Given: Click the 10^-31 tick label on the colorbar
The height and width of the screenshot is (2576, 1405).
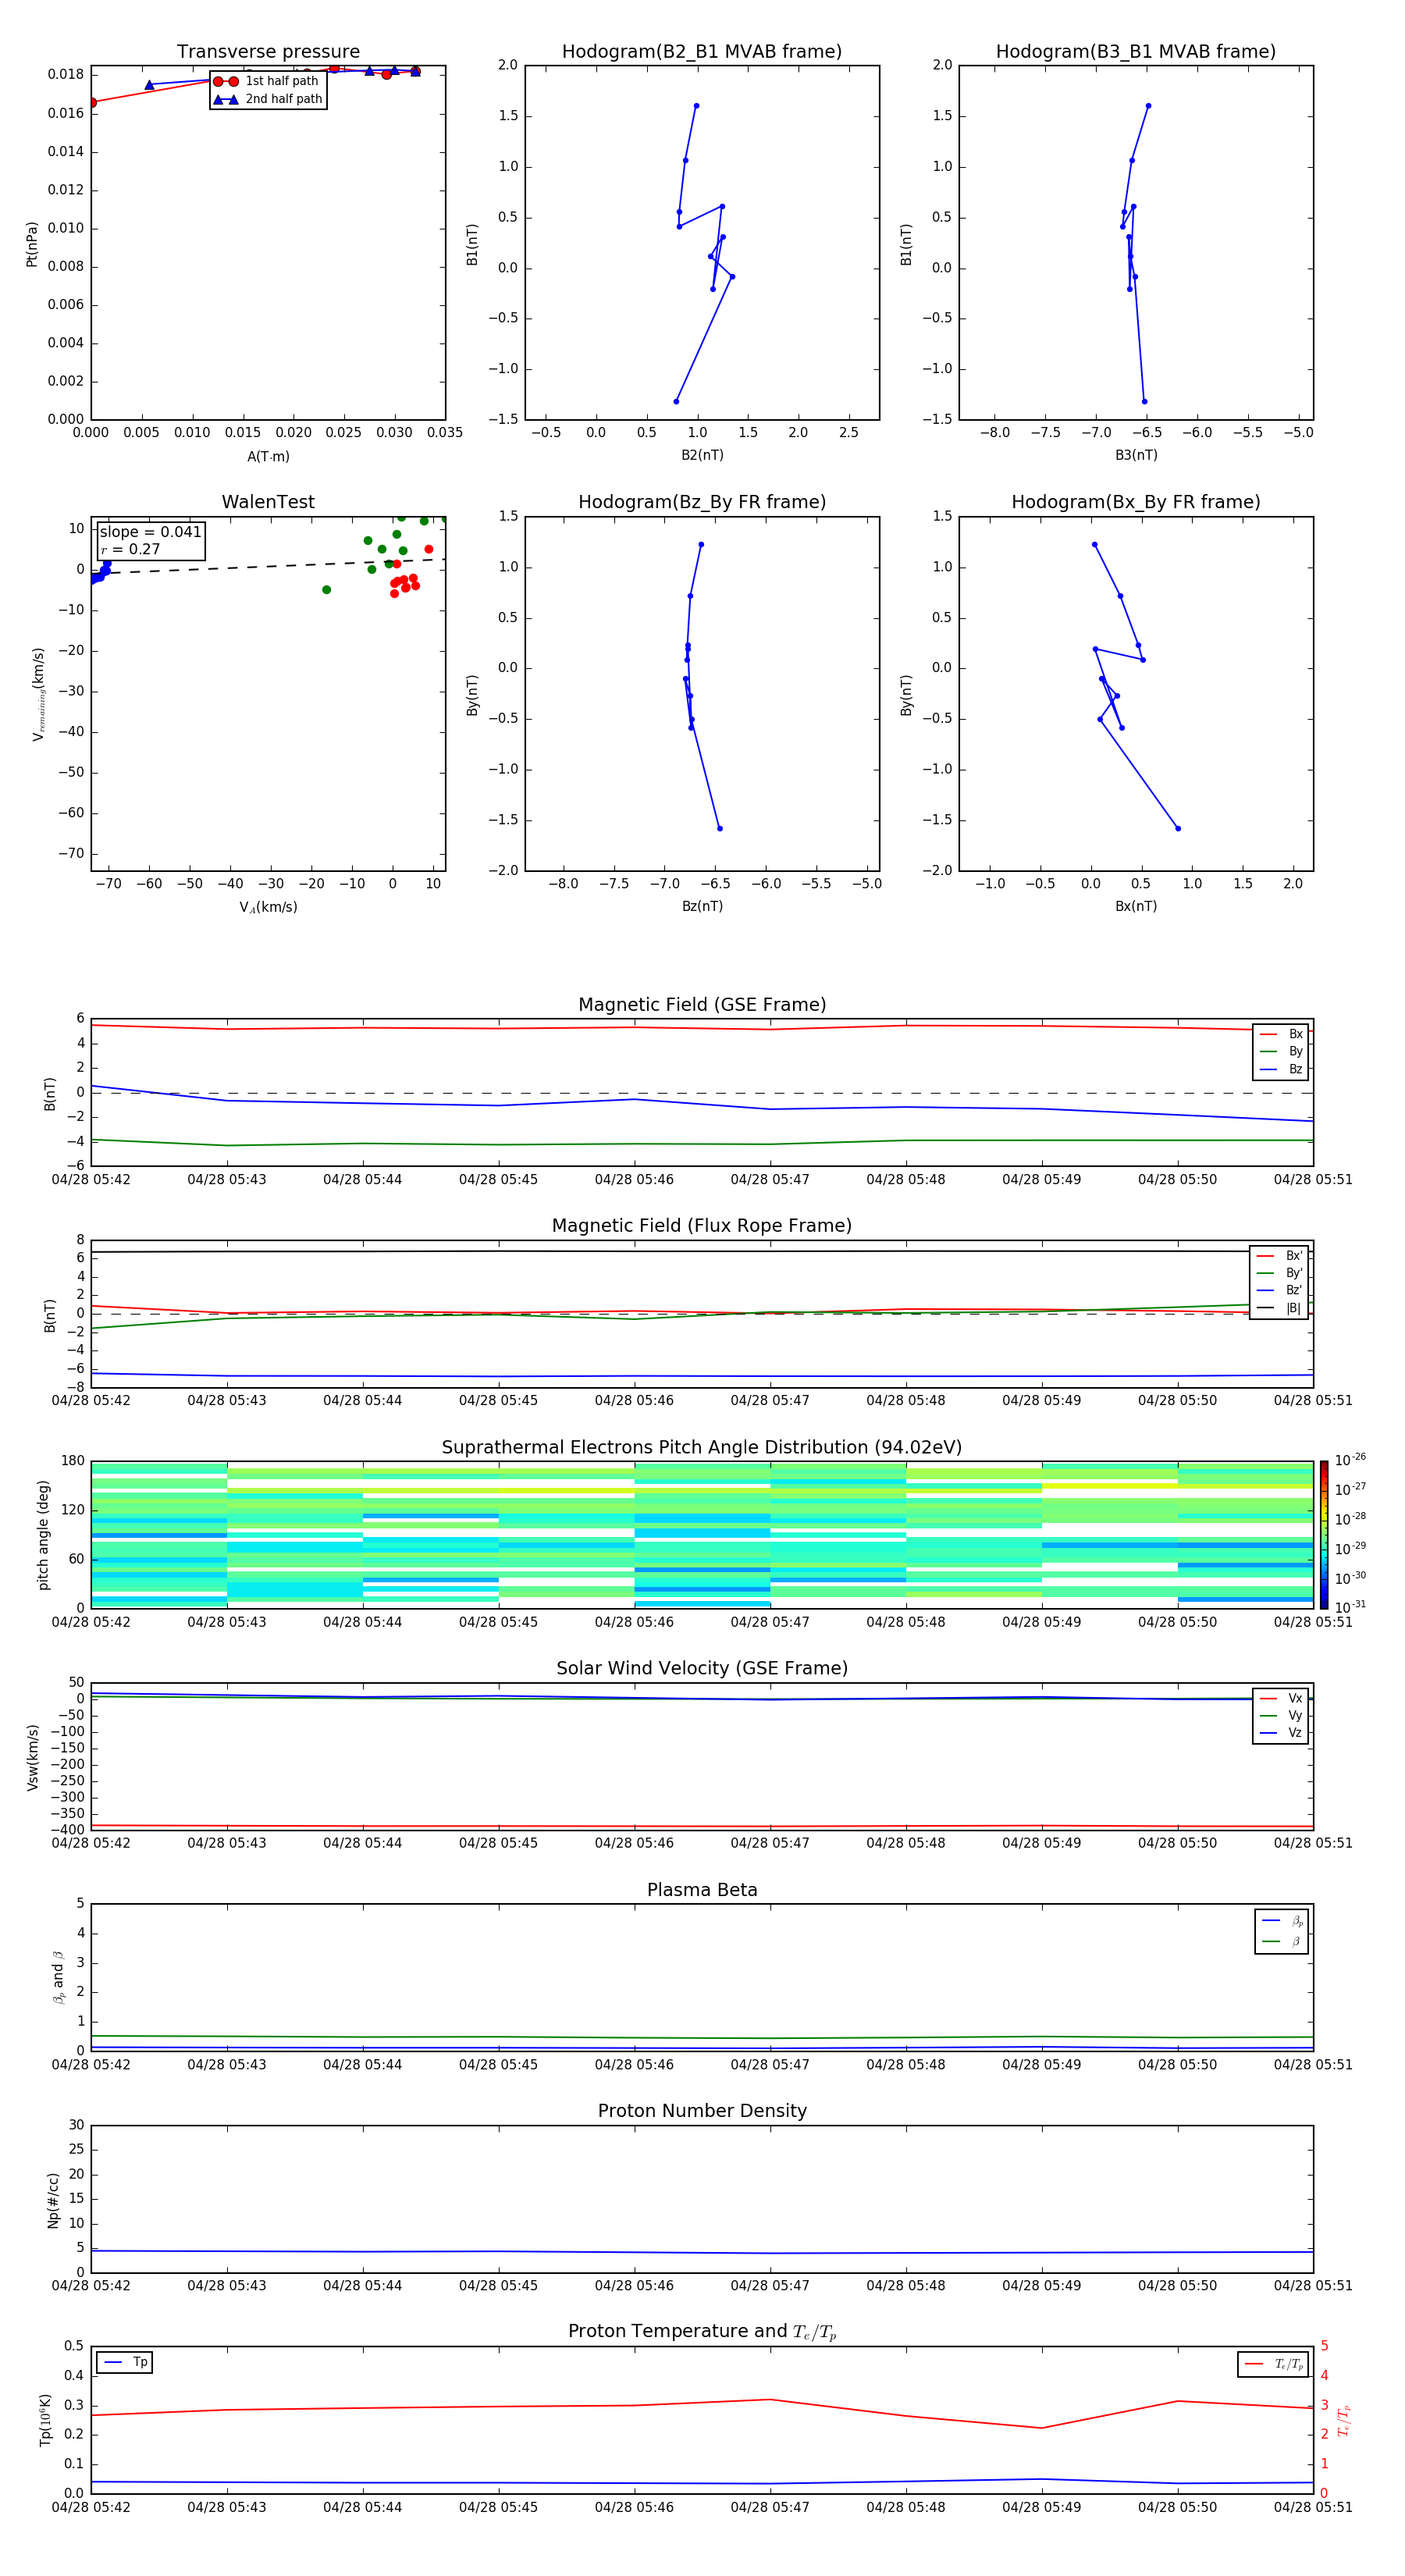Looking at the screenshot, I should pos(1350,1607).
